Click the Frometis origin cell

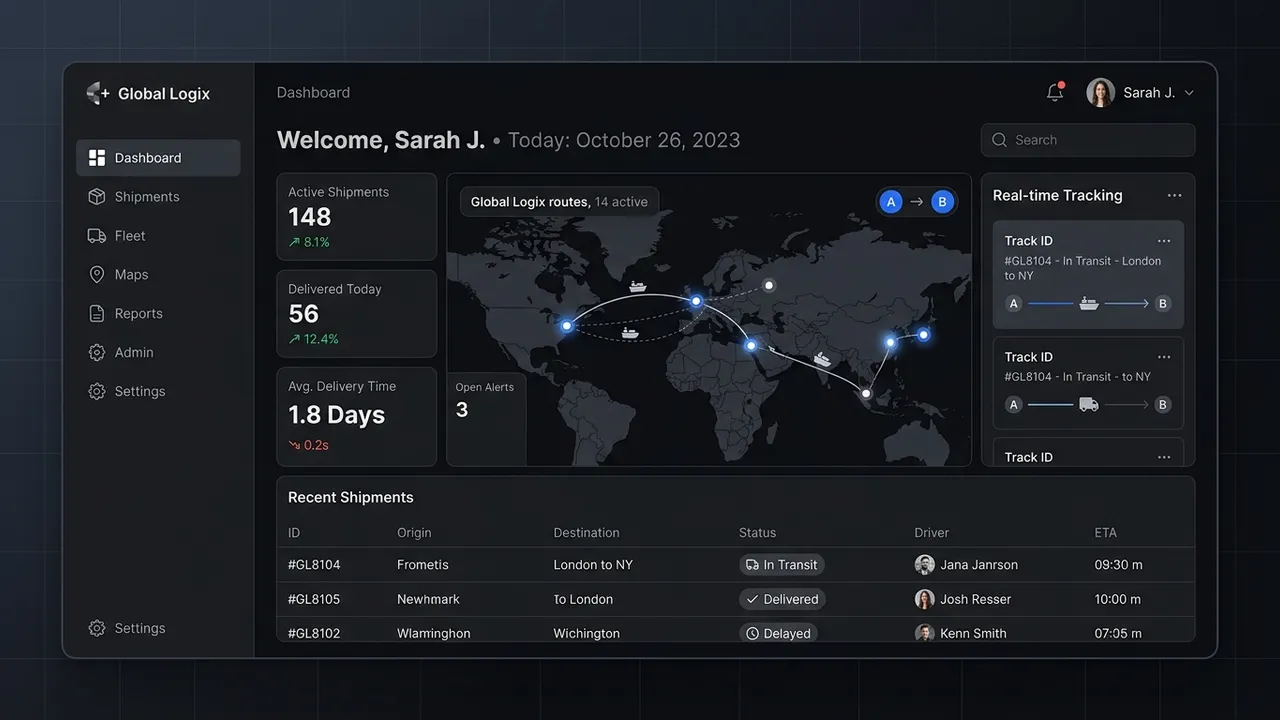pos(423,565)
